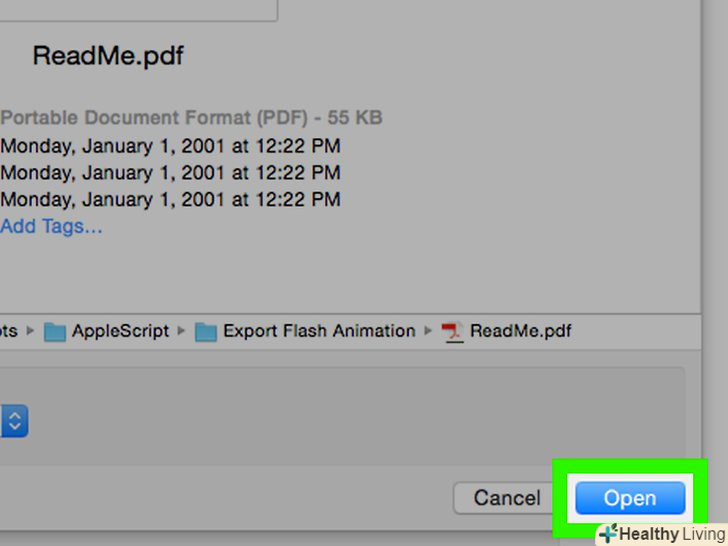Select the Export Flash Animation path label

(319, 331)
